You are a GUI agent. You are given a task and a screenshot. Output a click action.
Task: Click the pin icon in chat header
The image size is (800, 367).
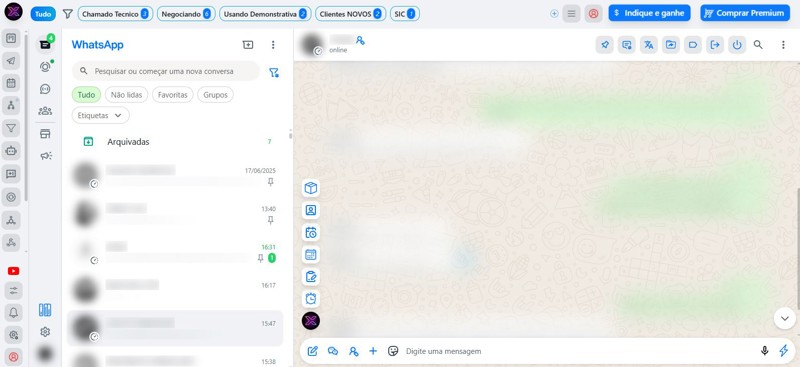tap(605, 45)
